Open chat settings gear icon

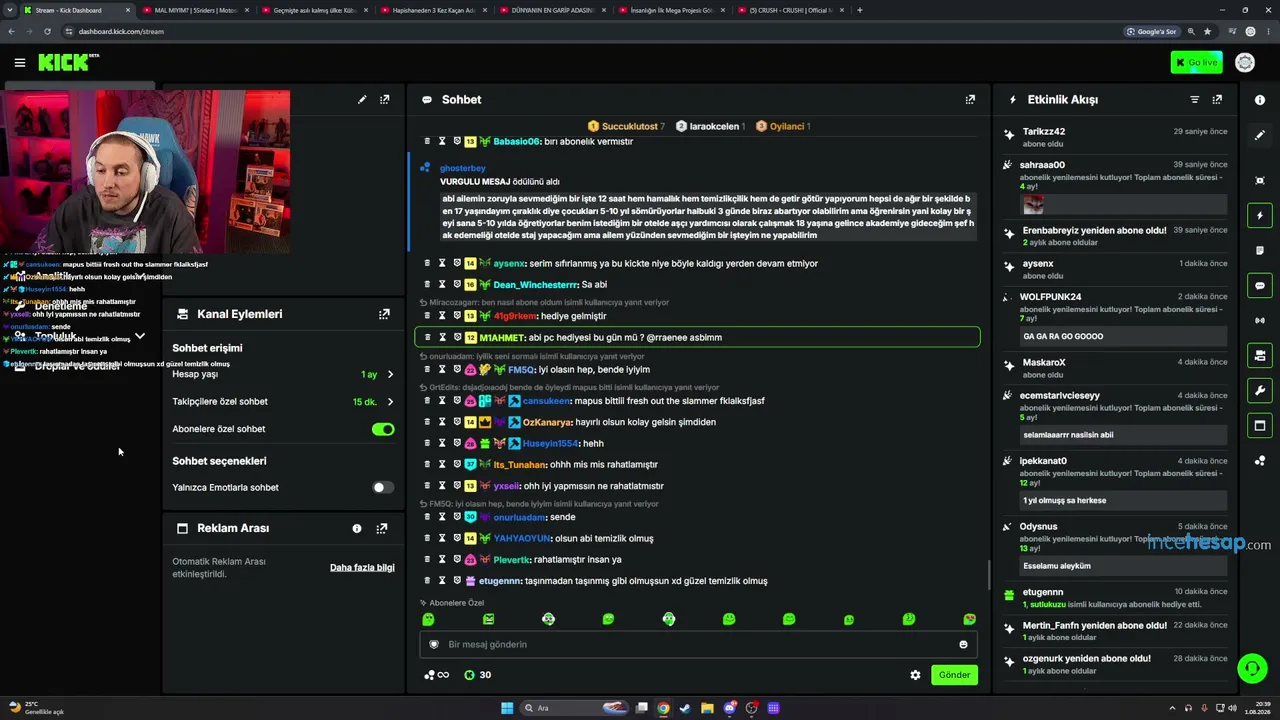click(915, 675)
